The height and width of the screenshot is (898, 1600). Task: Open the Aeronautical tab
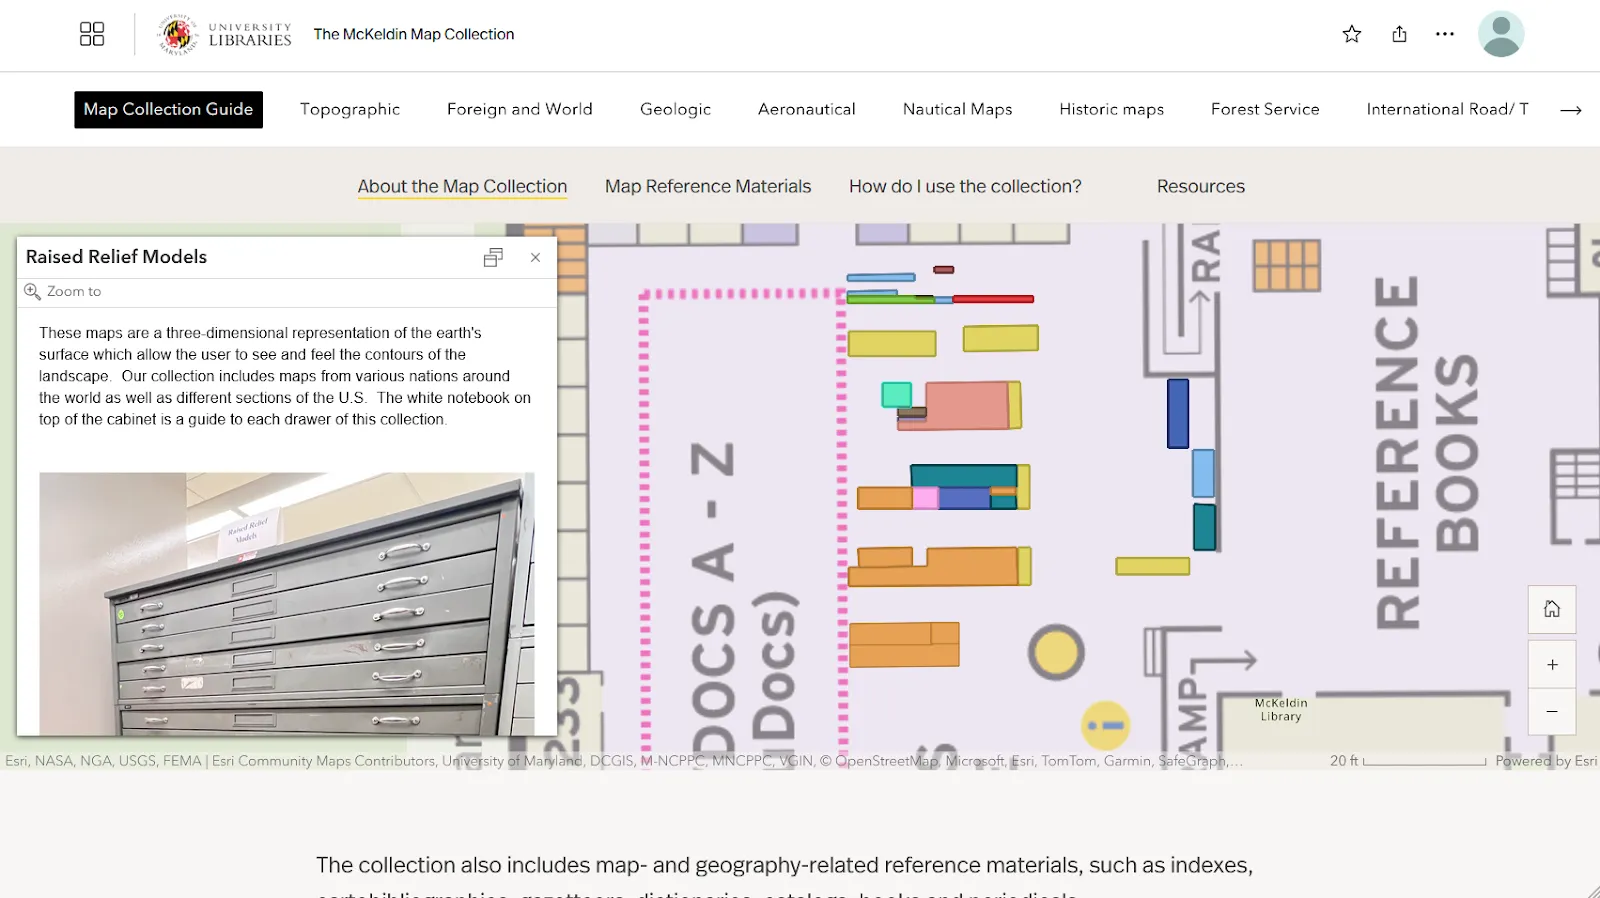click(807, 109)
